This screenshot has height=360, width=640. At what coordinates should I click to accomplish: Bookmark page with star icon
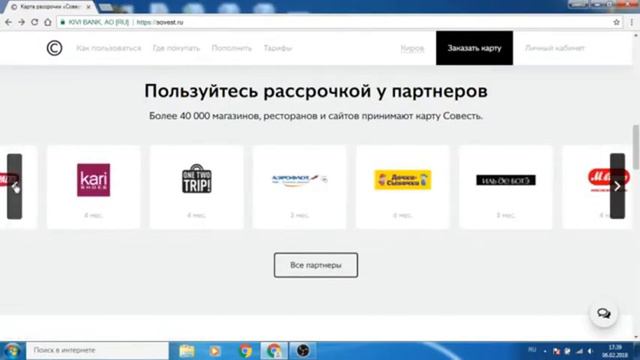[x=616, y=22]
